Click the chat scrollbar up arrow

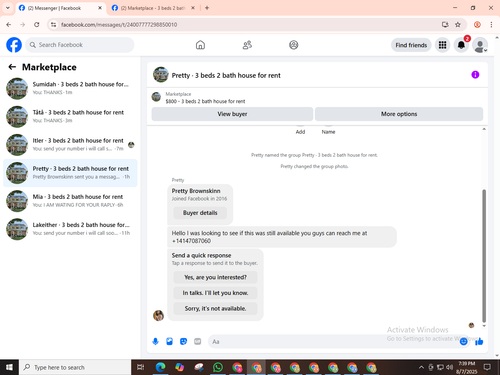(484, 129)
